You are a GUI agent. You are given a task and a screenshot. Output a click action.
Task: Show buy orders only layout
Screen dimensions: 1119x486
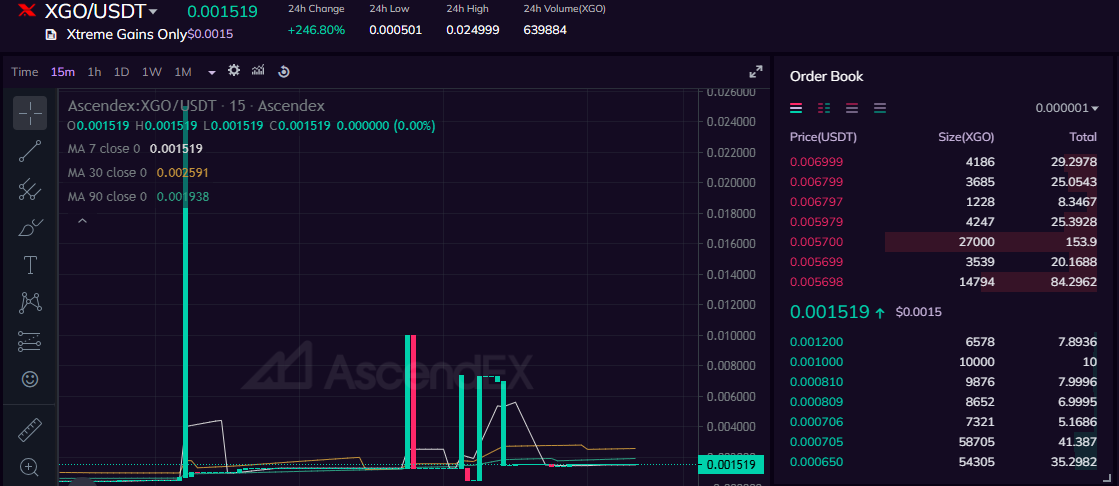[x=880, y=108]
